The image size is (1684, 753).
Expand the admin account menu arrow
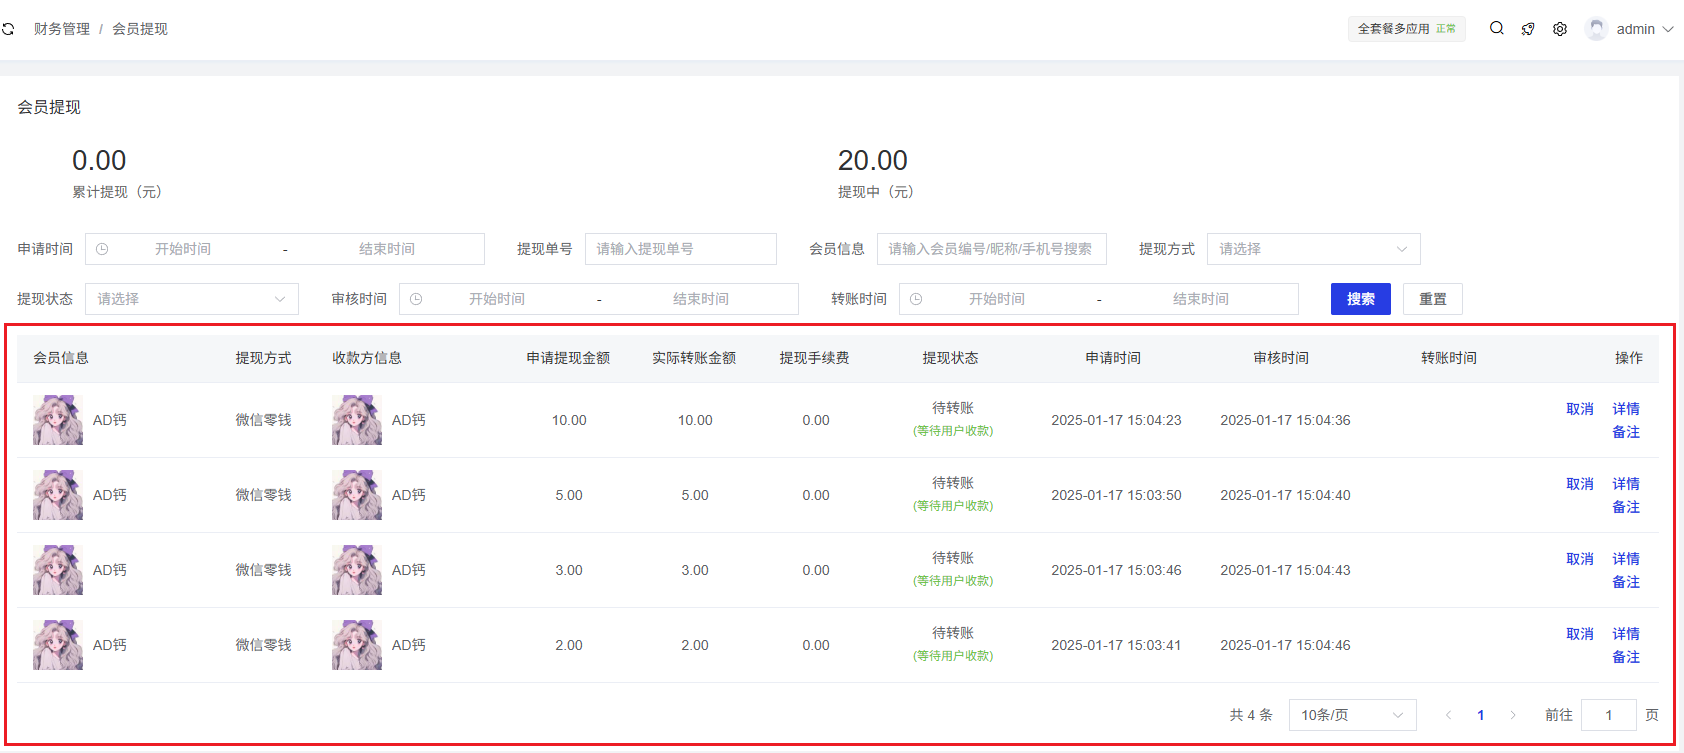[x=1668, y=29]
